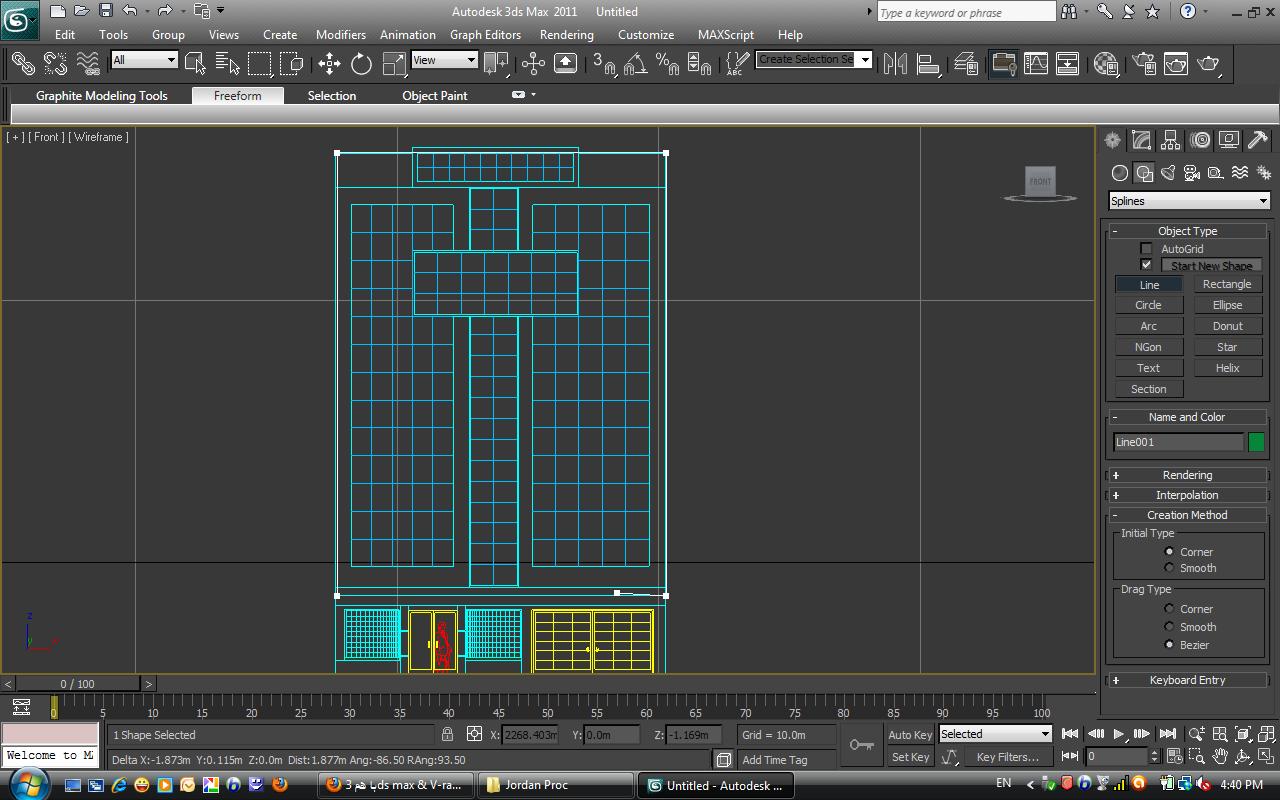
Task: Switch to the Object Paint tab
Action: (x=434, y=96)
